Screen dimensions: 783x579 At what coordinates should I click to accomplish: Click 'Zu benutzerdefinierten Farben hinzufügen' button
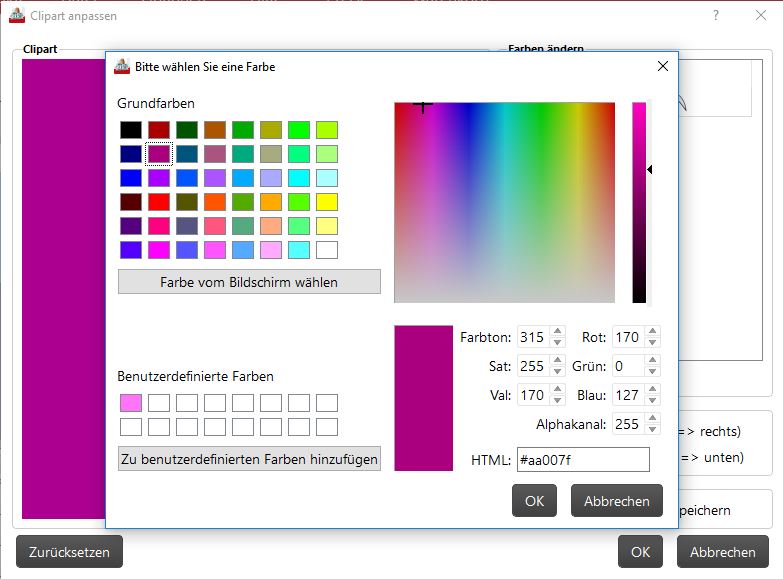click(x=249, y=459)
